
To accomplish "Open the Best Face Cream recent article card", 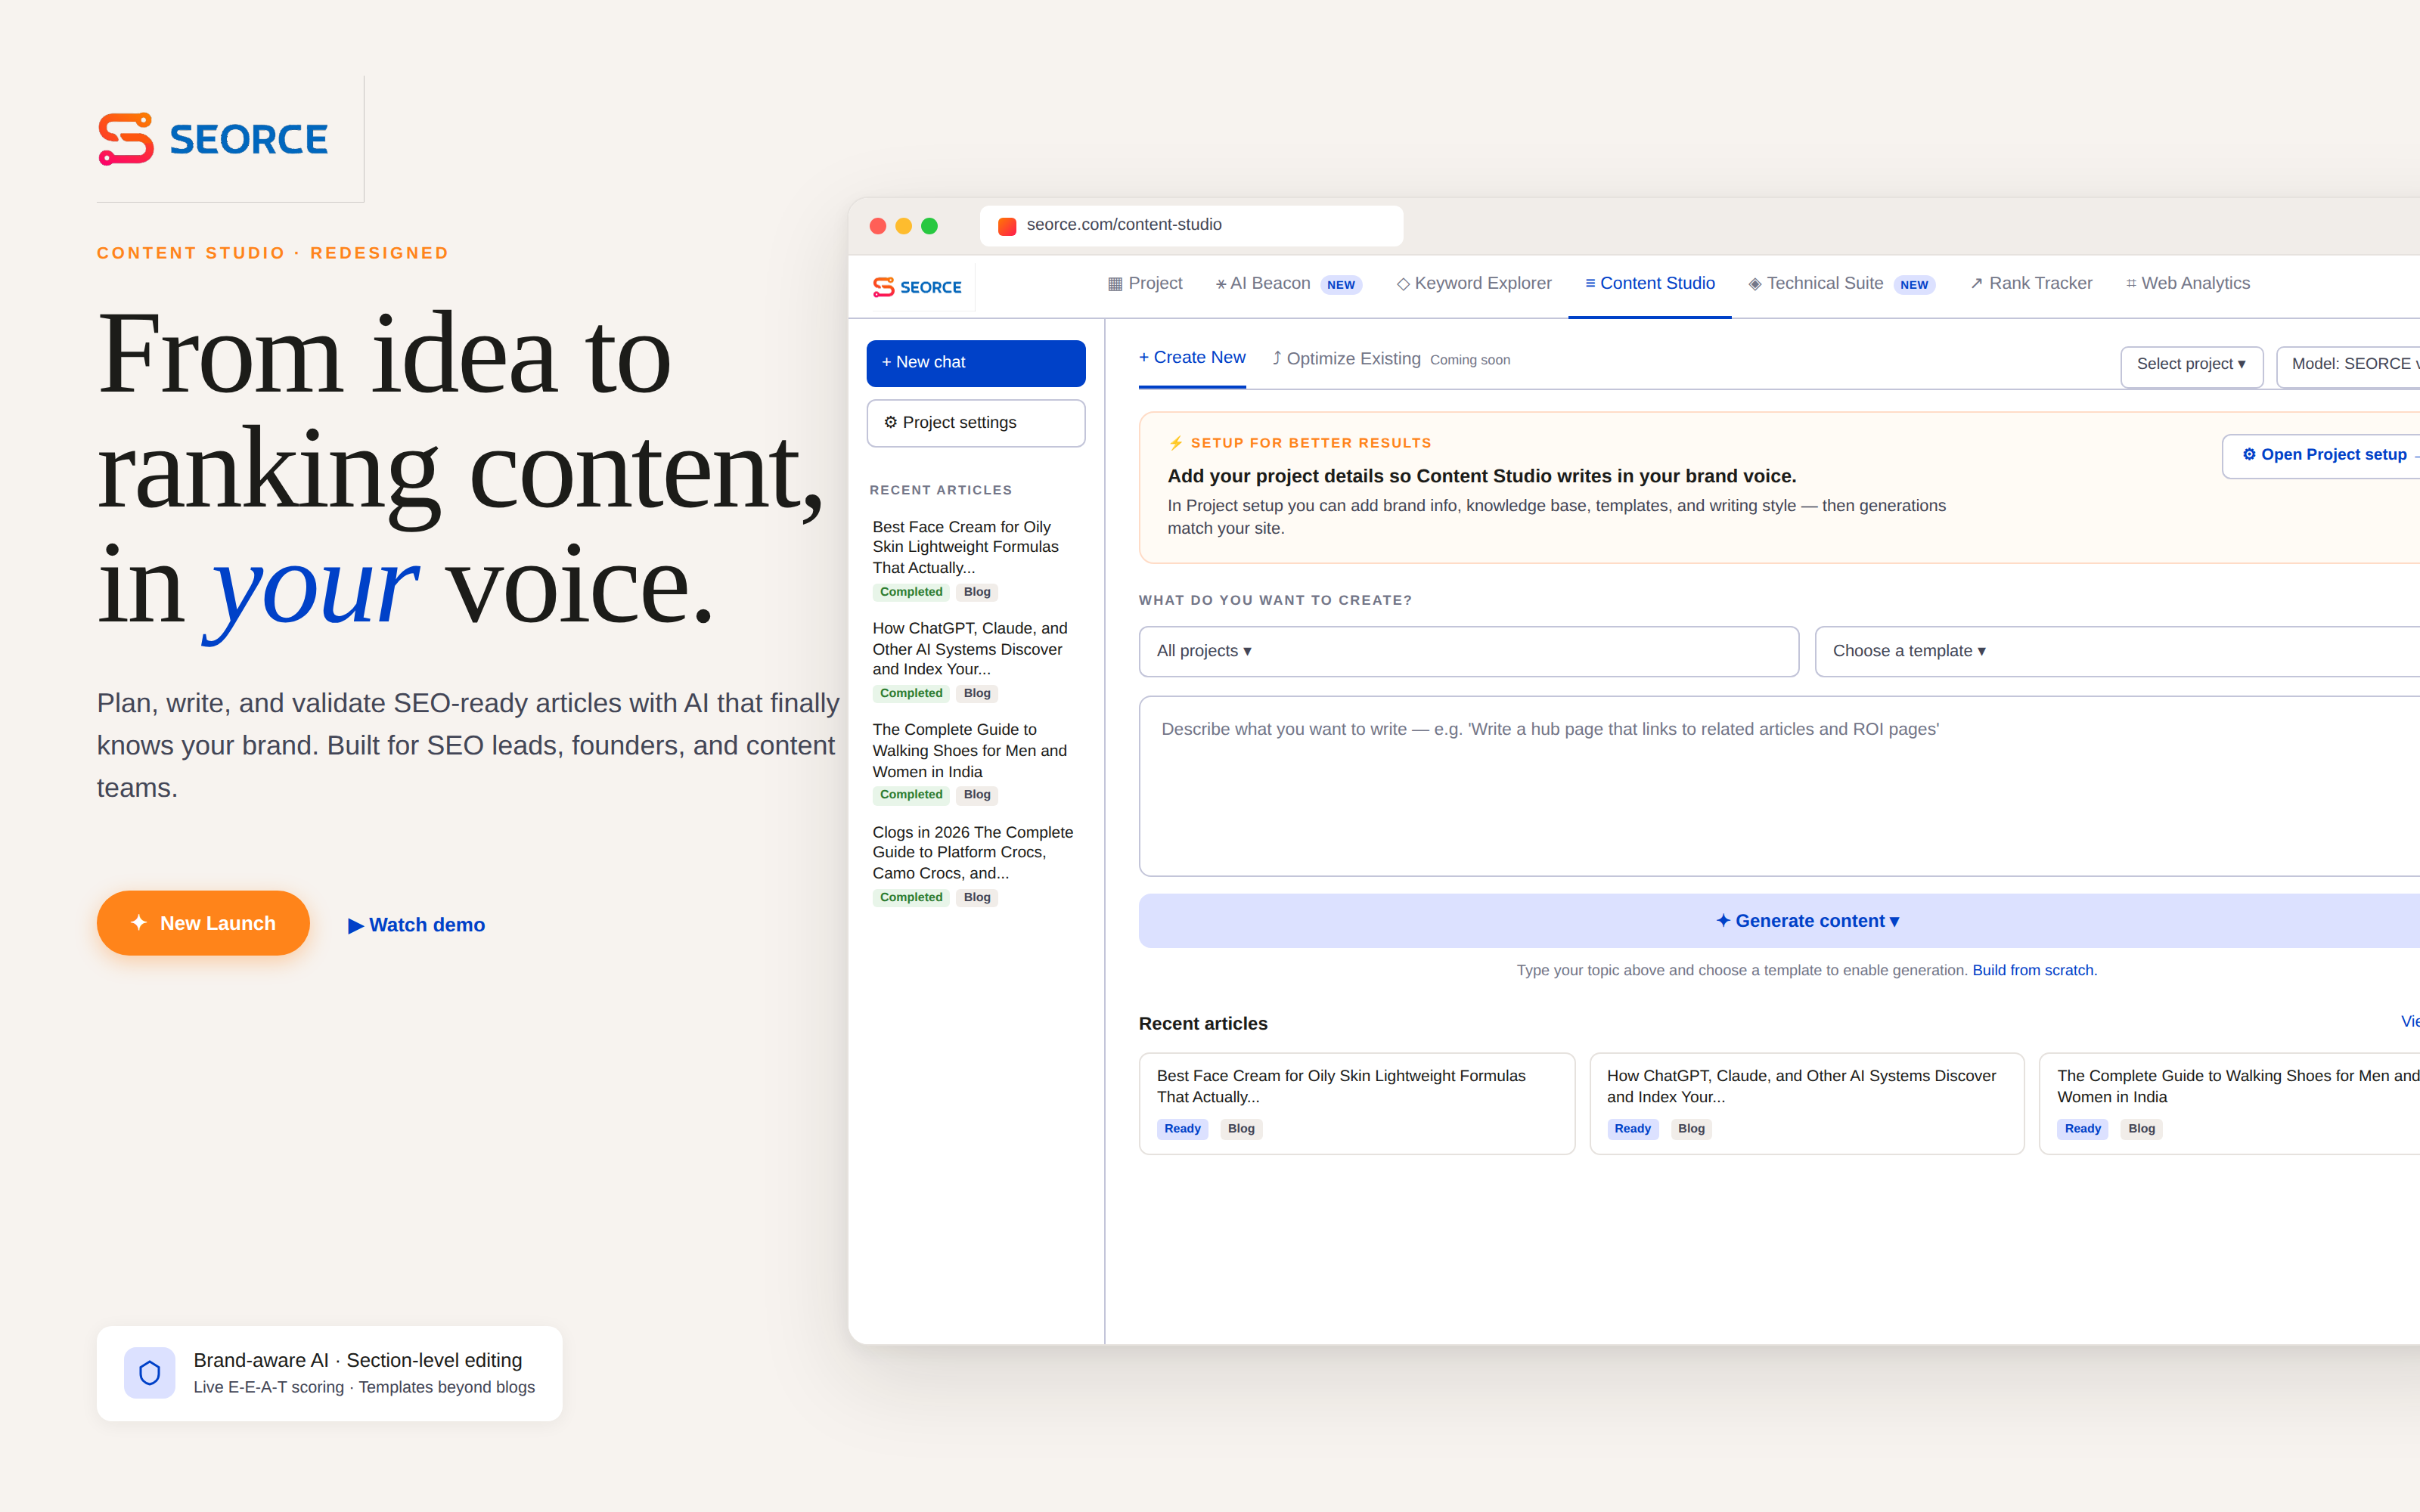I will pyautogui.click(x=1357, y=1103).
